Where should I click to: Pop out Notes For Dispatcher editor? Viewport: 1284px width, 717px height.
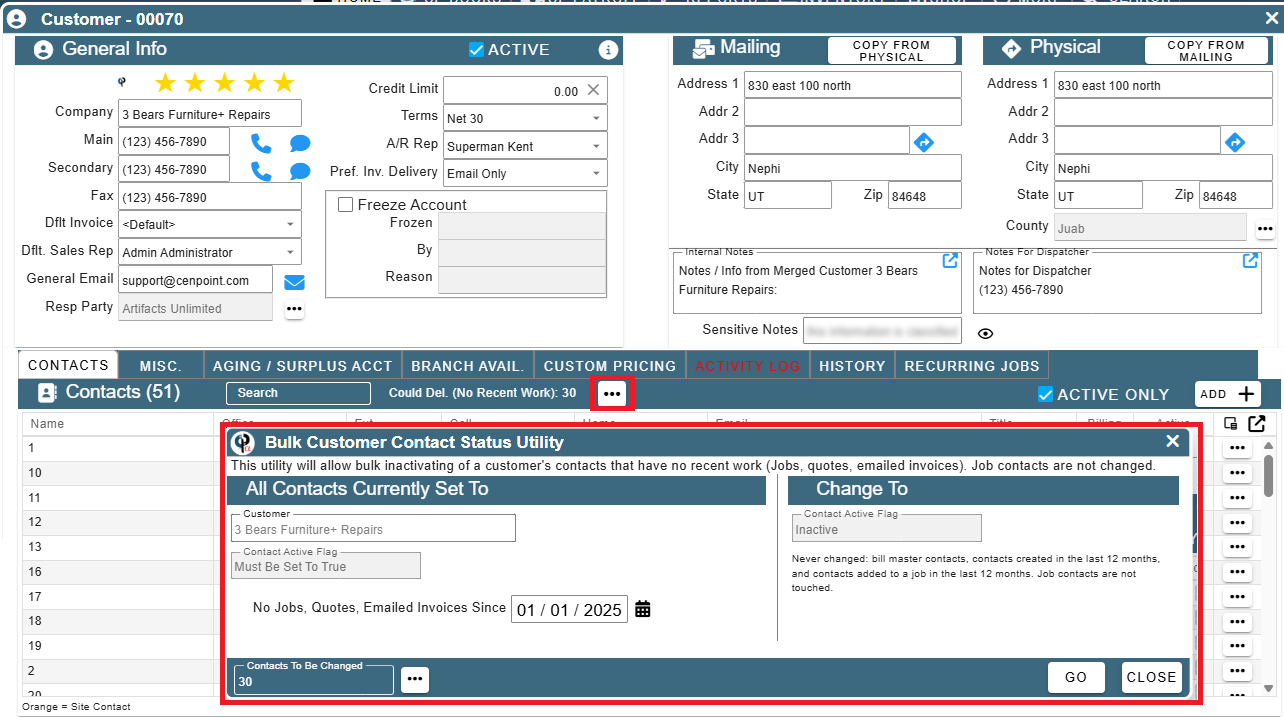tap(1250, 261)
